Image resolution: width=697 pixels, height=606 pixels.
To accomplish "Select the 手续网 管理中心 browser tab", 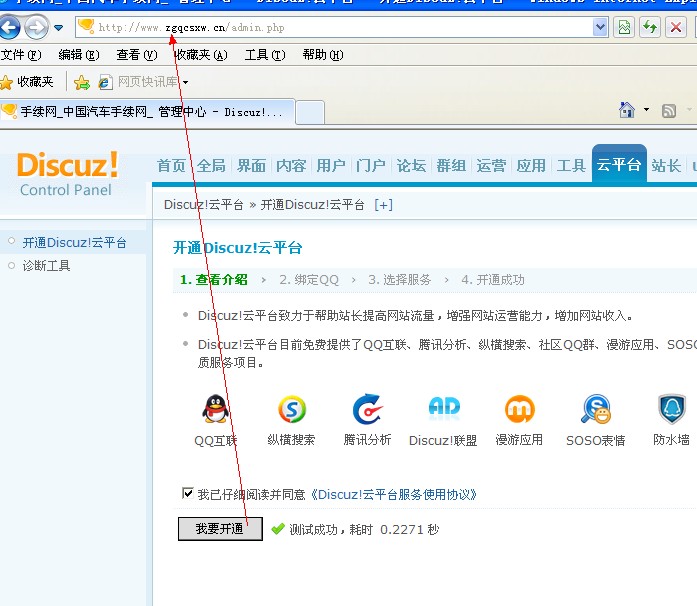I will tap(147, 112).
